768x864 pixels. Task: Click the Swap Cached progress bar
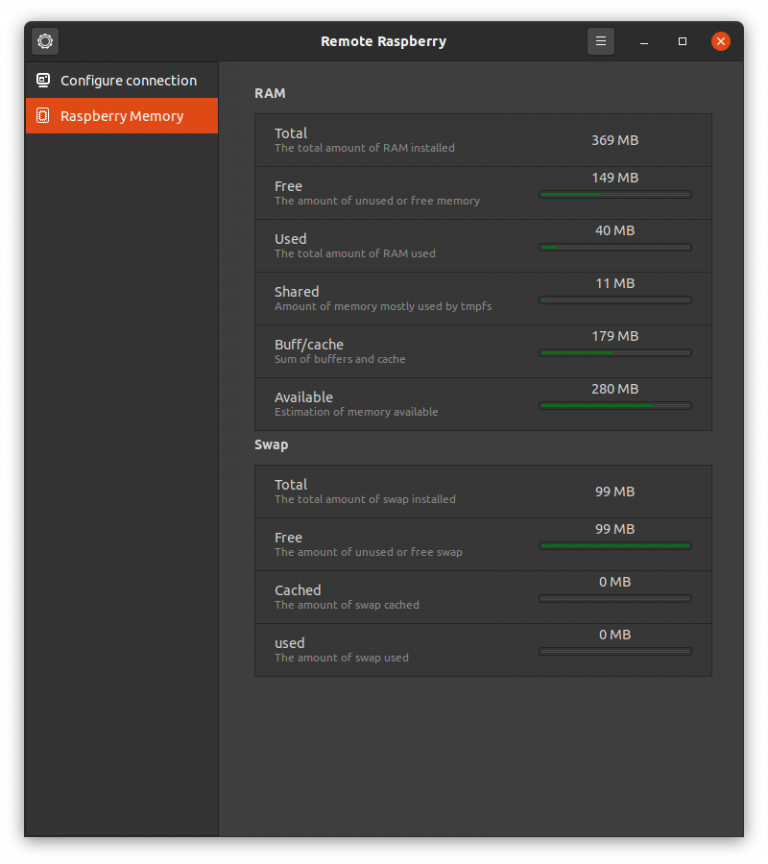click(x=615, y=599)
